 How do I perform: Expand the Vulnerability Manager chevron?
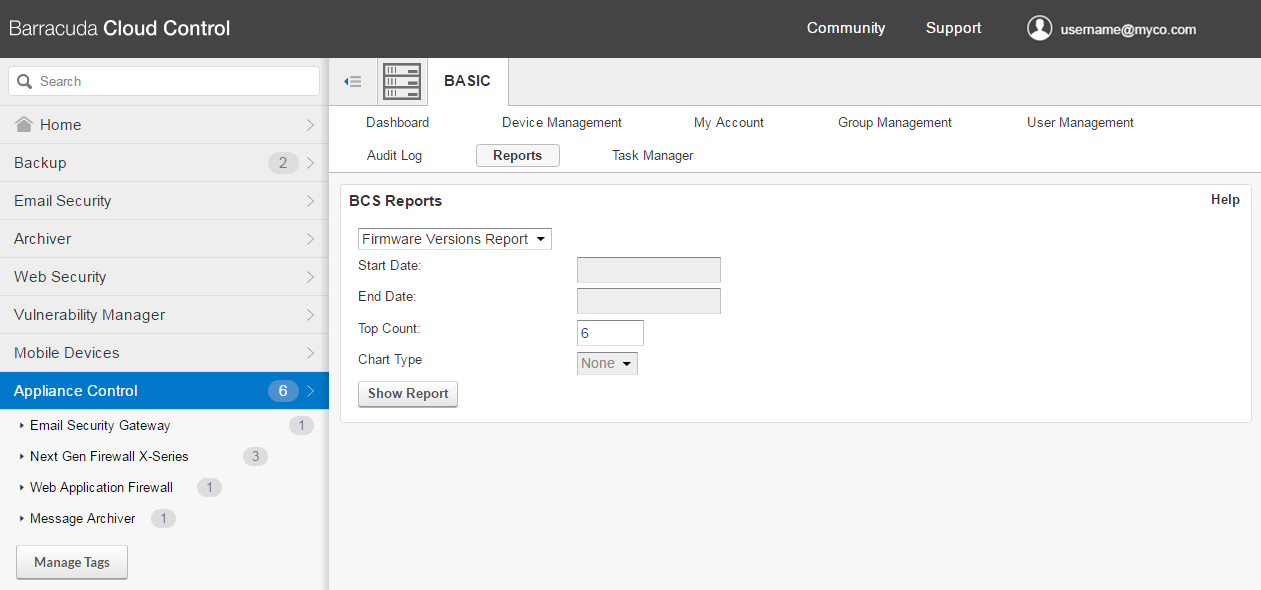310,315
